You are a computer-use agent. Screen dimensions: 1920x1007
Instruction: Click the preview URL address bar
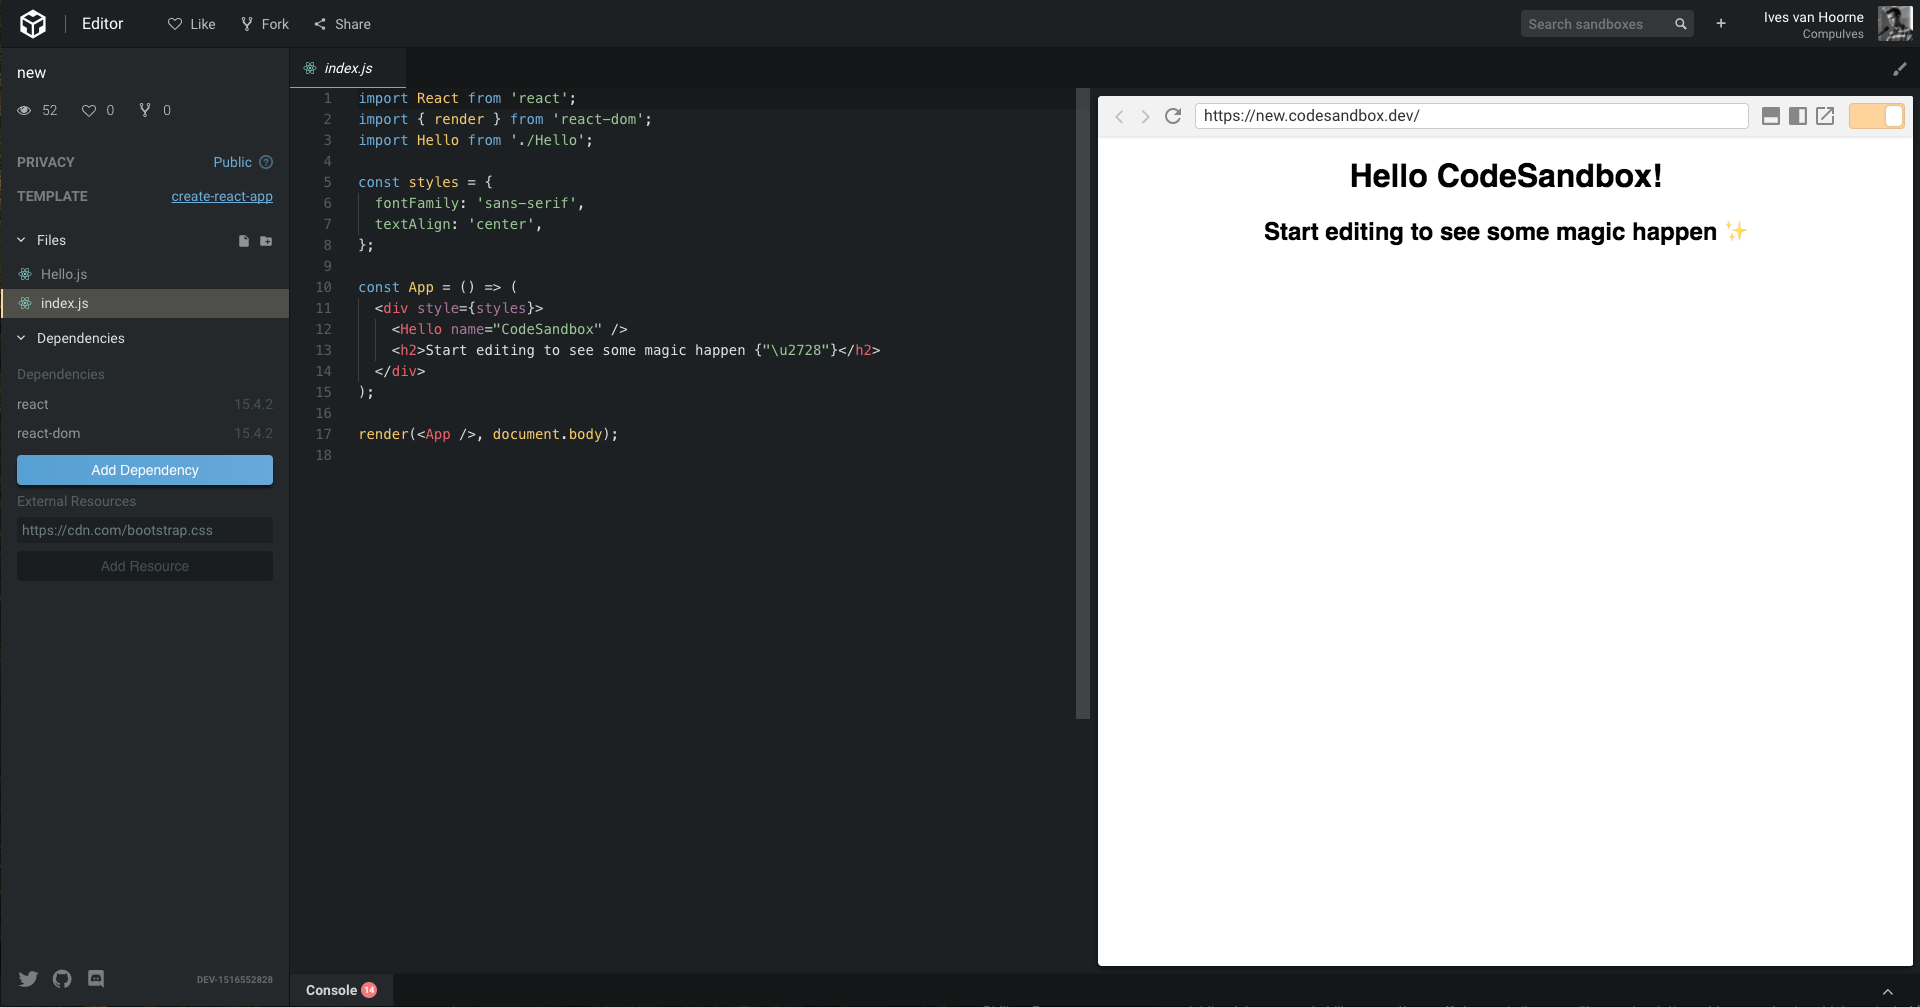(x=1471, y=116)
